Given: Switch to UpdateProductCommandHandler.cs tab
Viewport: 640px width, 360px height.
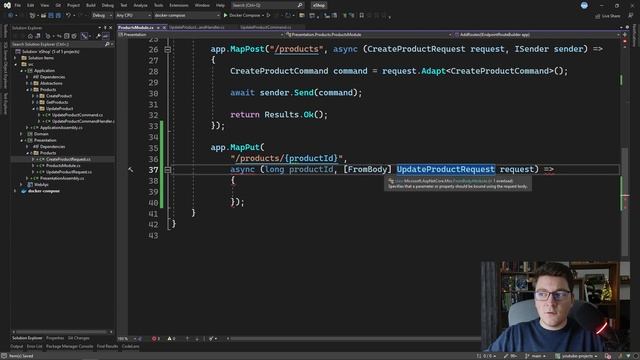Looking at the screenshot, I should click(x=197, y=27).
